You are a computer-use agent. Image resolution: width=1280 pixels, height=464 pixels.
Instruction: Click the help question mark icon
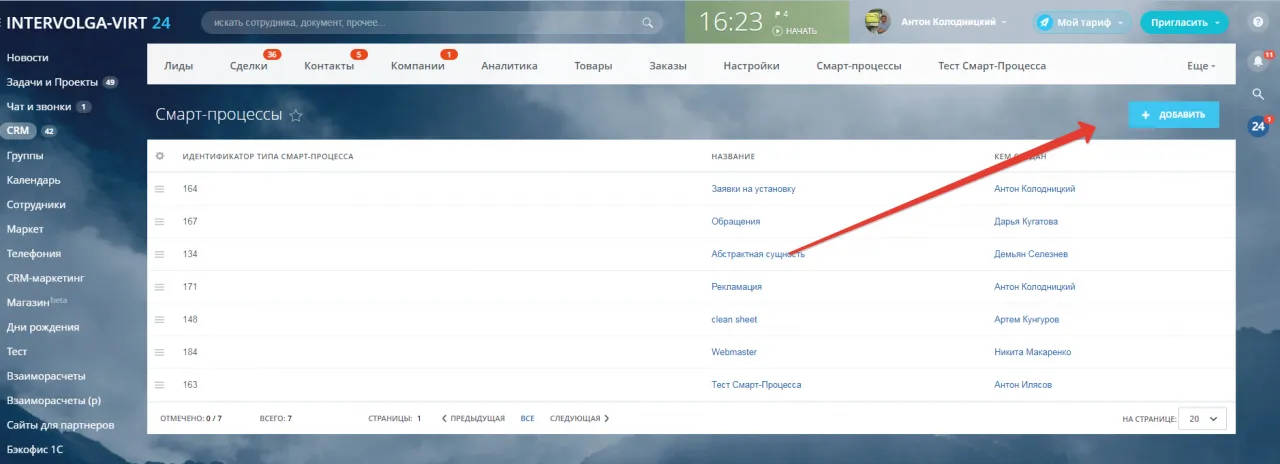[x=1257, y=22]
